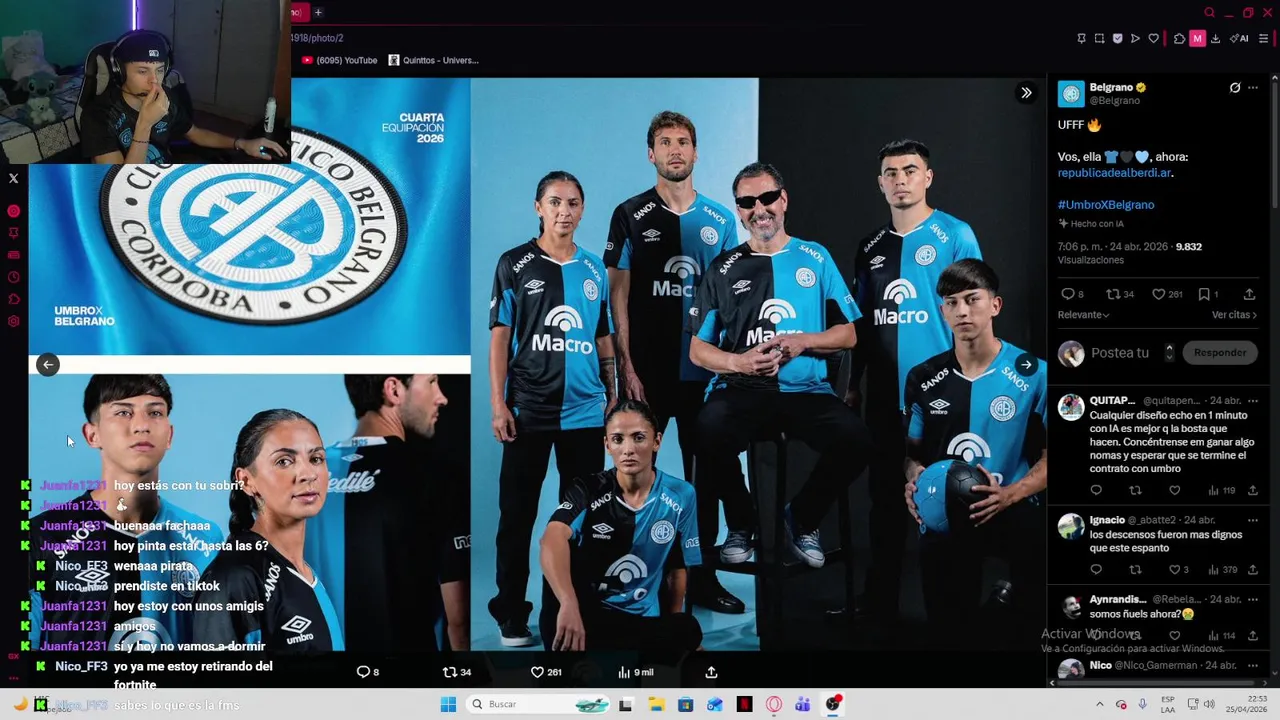The width and height of the screenshot is (1280, 720).
Task: View stats of QUITAP reply showing 119
Action: point(1222,490)
